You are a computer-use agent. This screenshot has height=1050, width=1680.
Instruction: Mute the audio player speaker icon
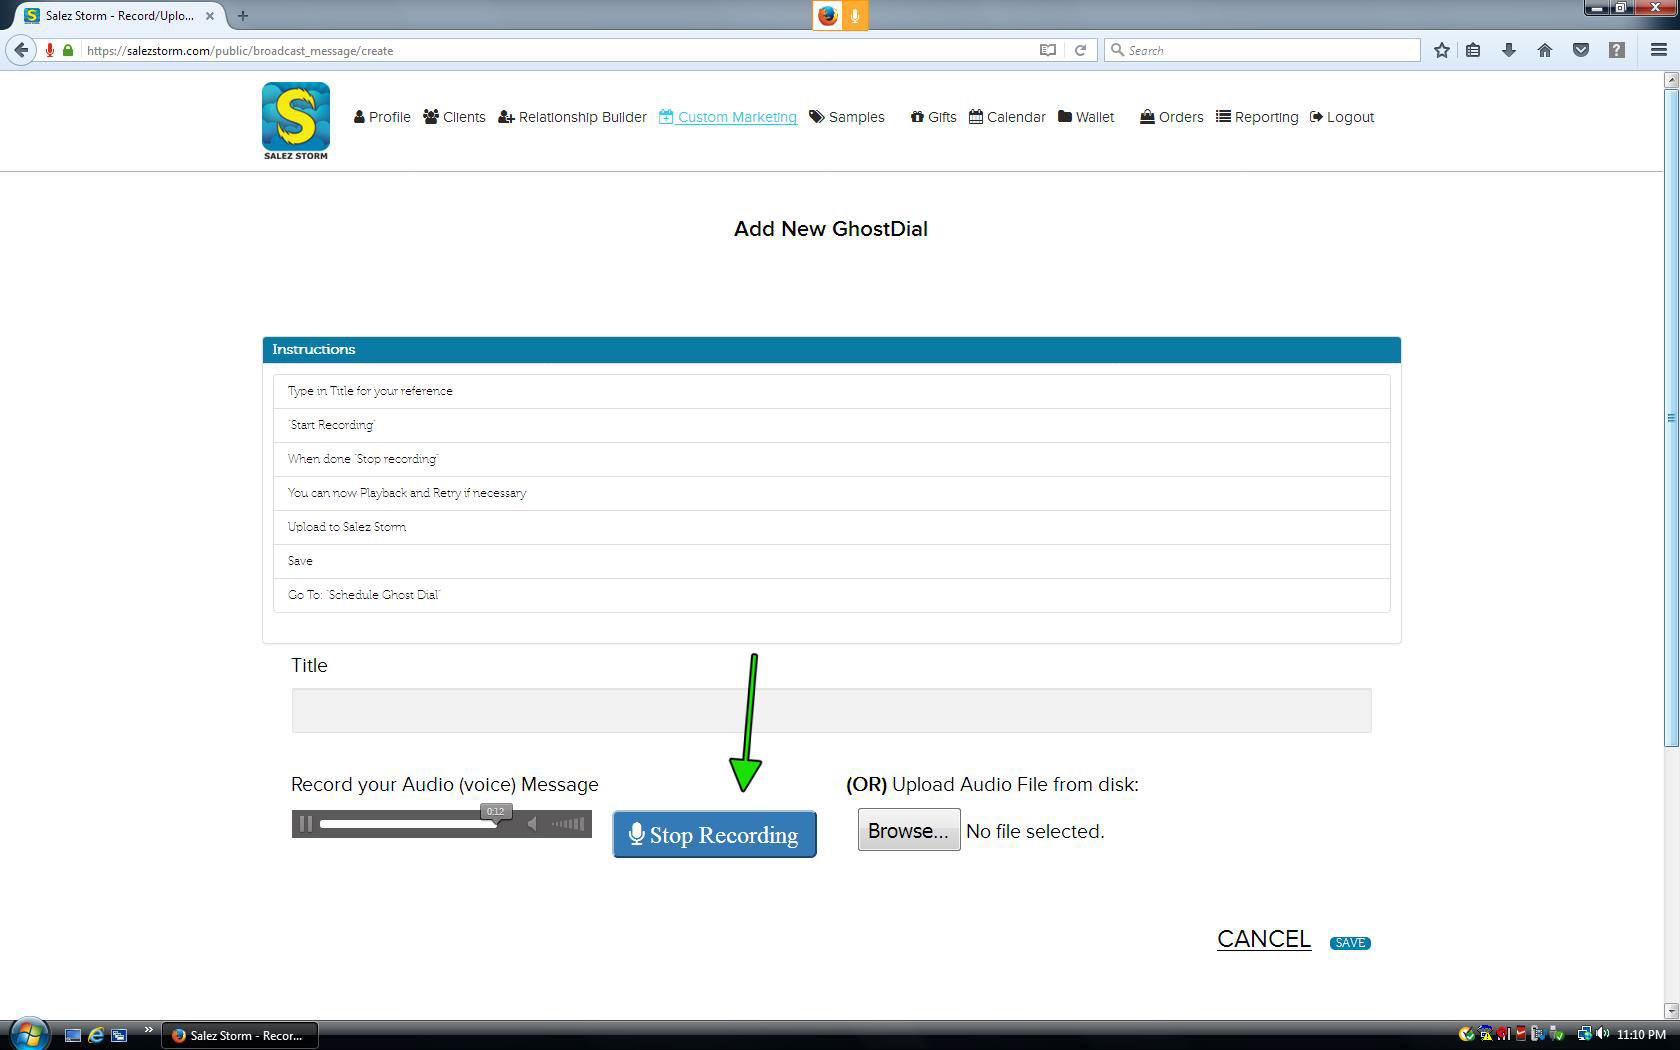point(532,824)
